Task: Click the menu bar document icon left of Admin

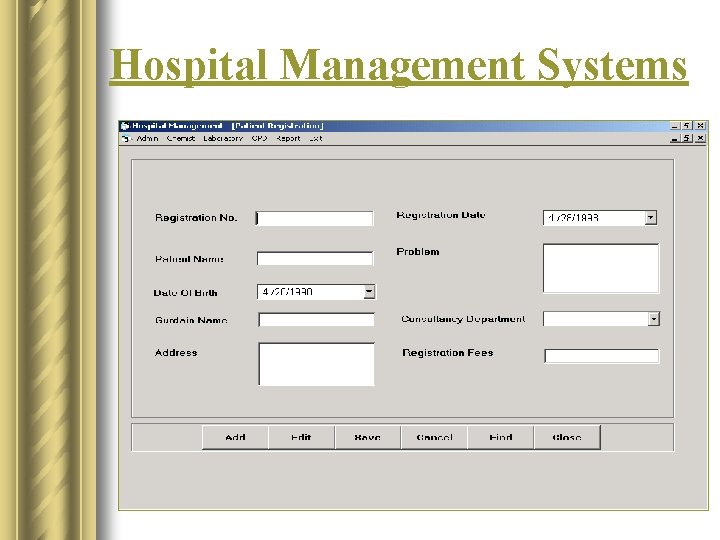Action: pos(126,138)
